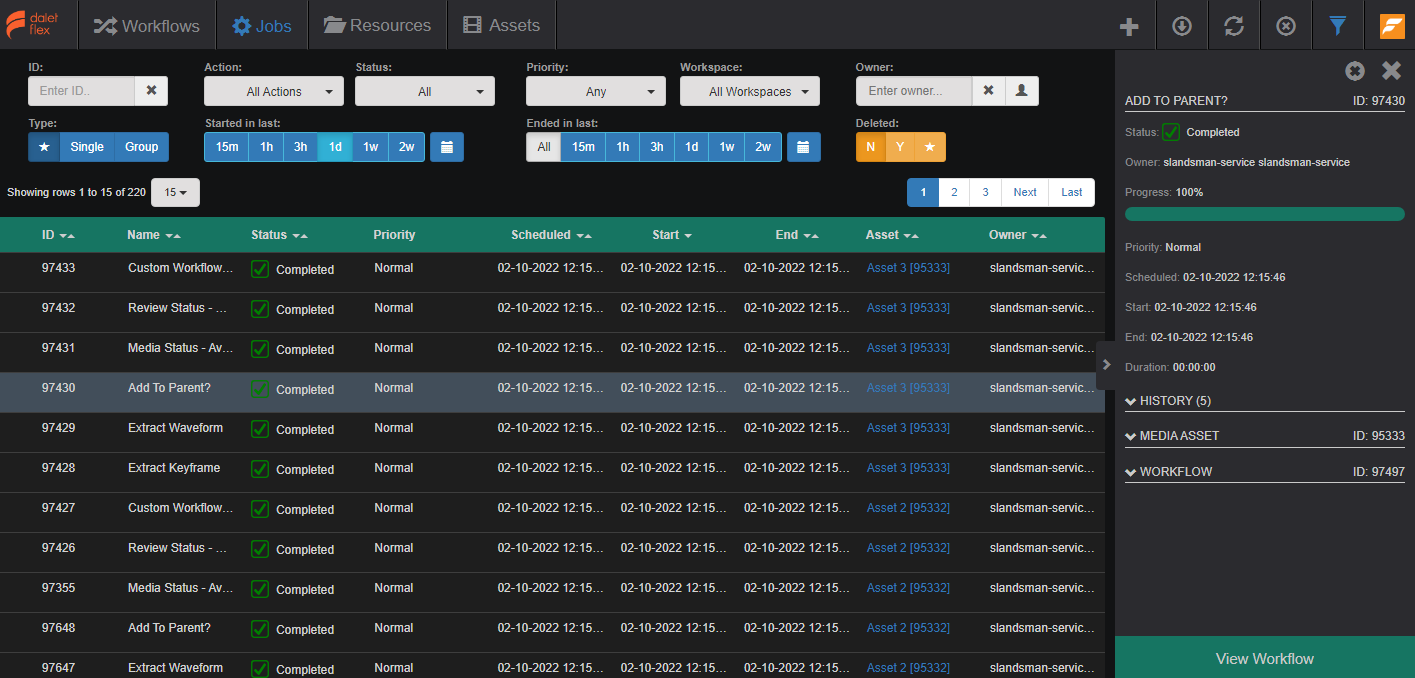Image resolution: width=1415 pixels, height=678 pixels.
Task: Click the Enter ID input field
Action: pyautogui.click(x=81, y=91)
